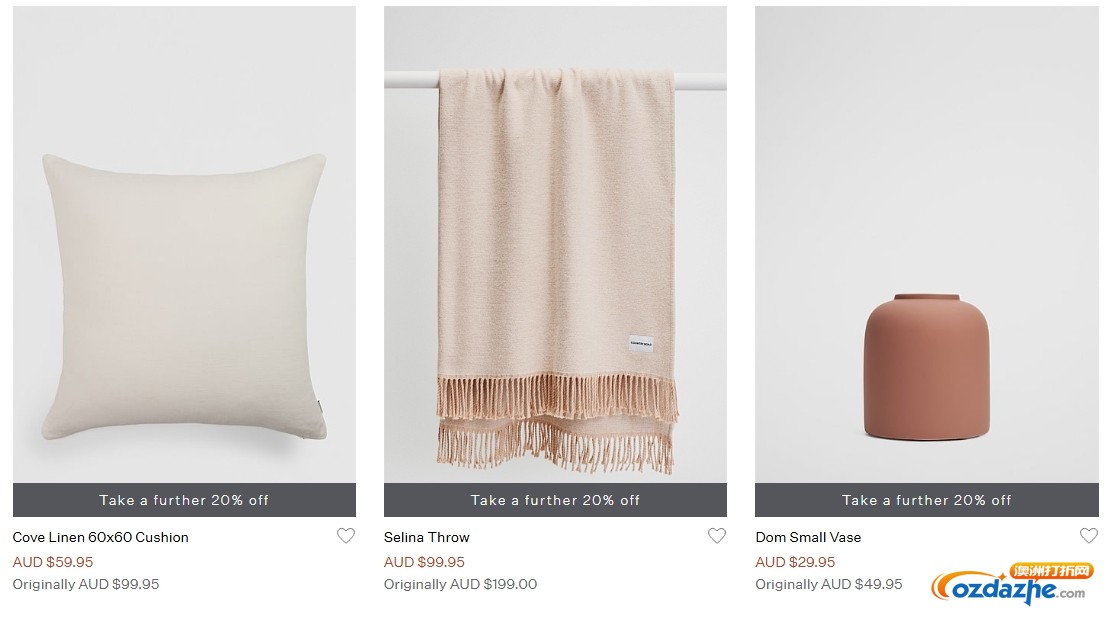Click the ozdazhe.com watermark logo
1116x618 pixels.
pos(1011,584)
